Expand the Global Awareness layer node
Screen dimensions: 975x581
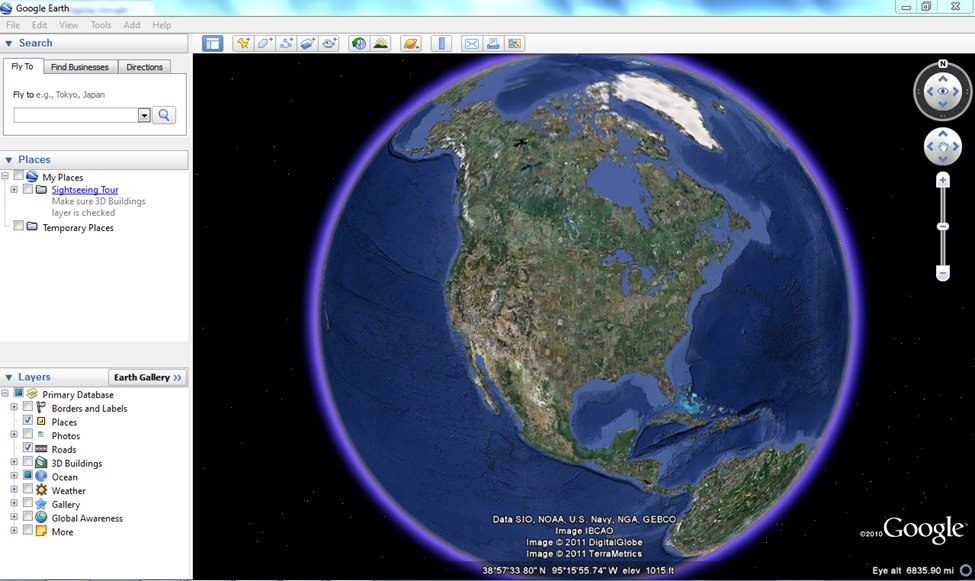click(14, 517)
